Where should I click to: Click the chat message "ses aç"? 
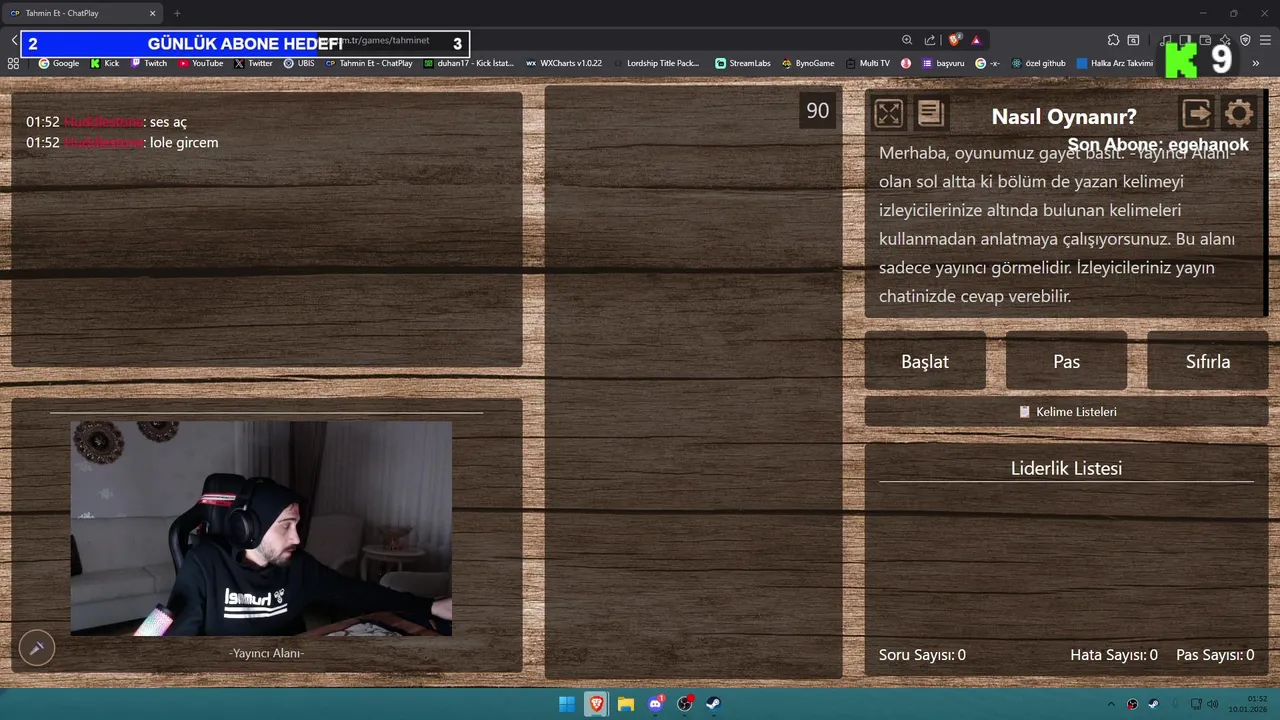(x=168, y=122)
